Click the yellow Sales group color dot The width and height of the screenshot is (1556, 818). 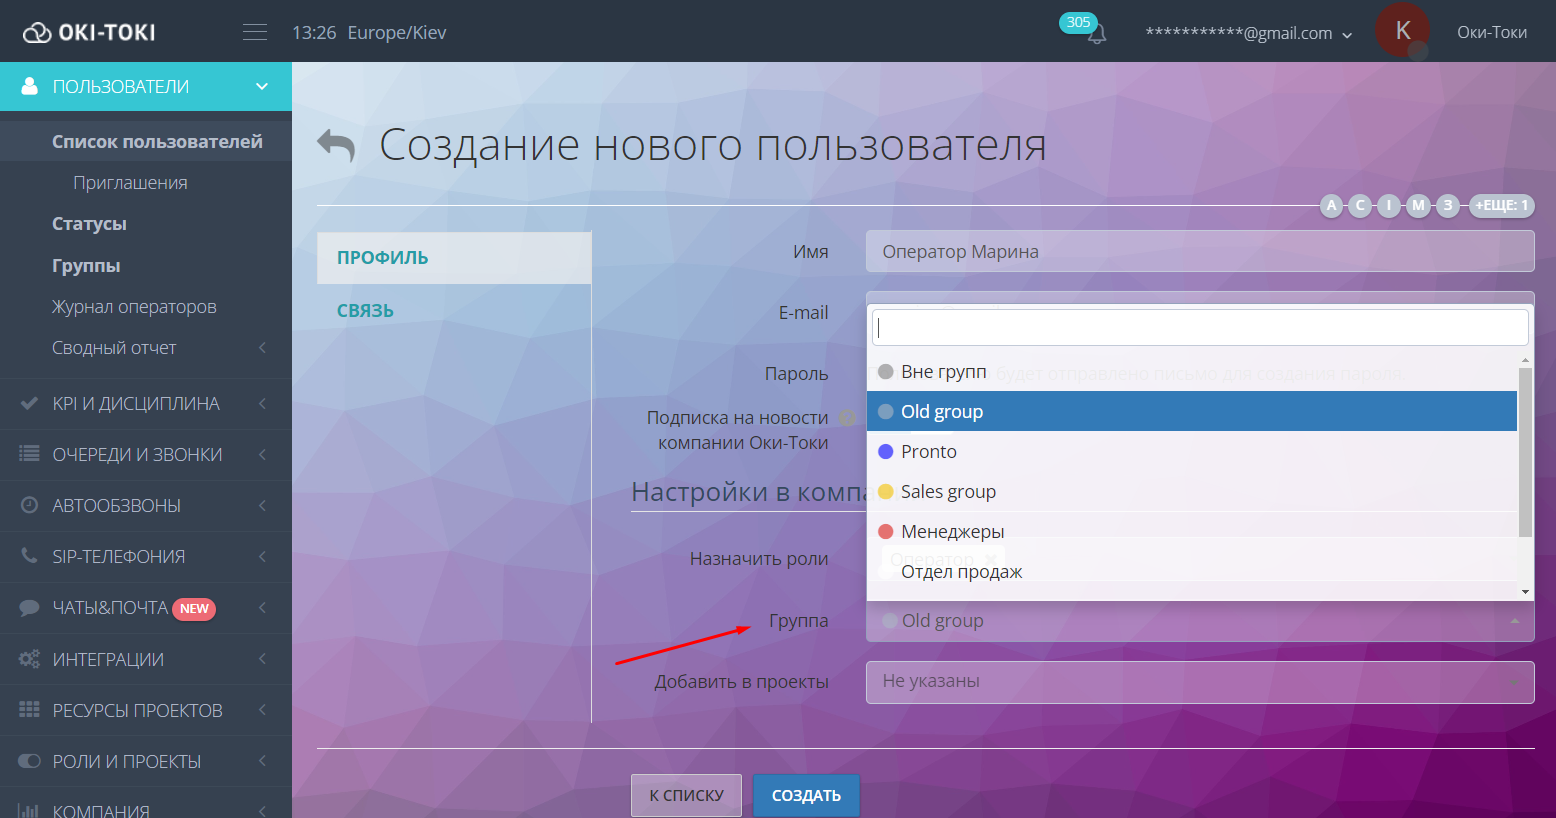885,491
